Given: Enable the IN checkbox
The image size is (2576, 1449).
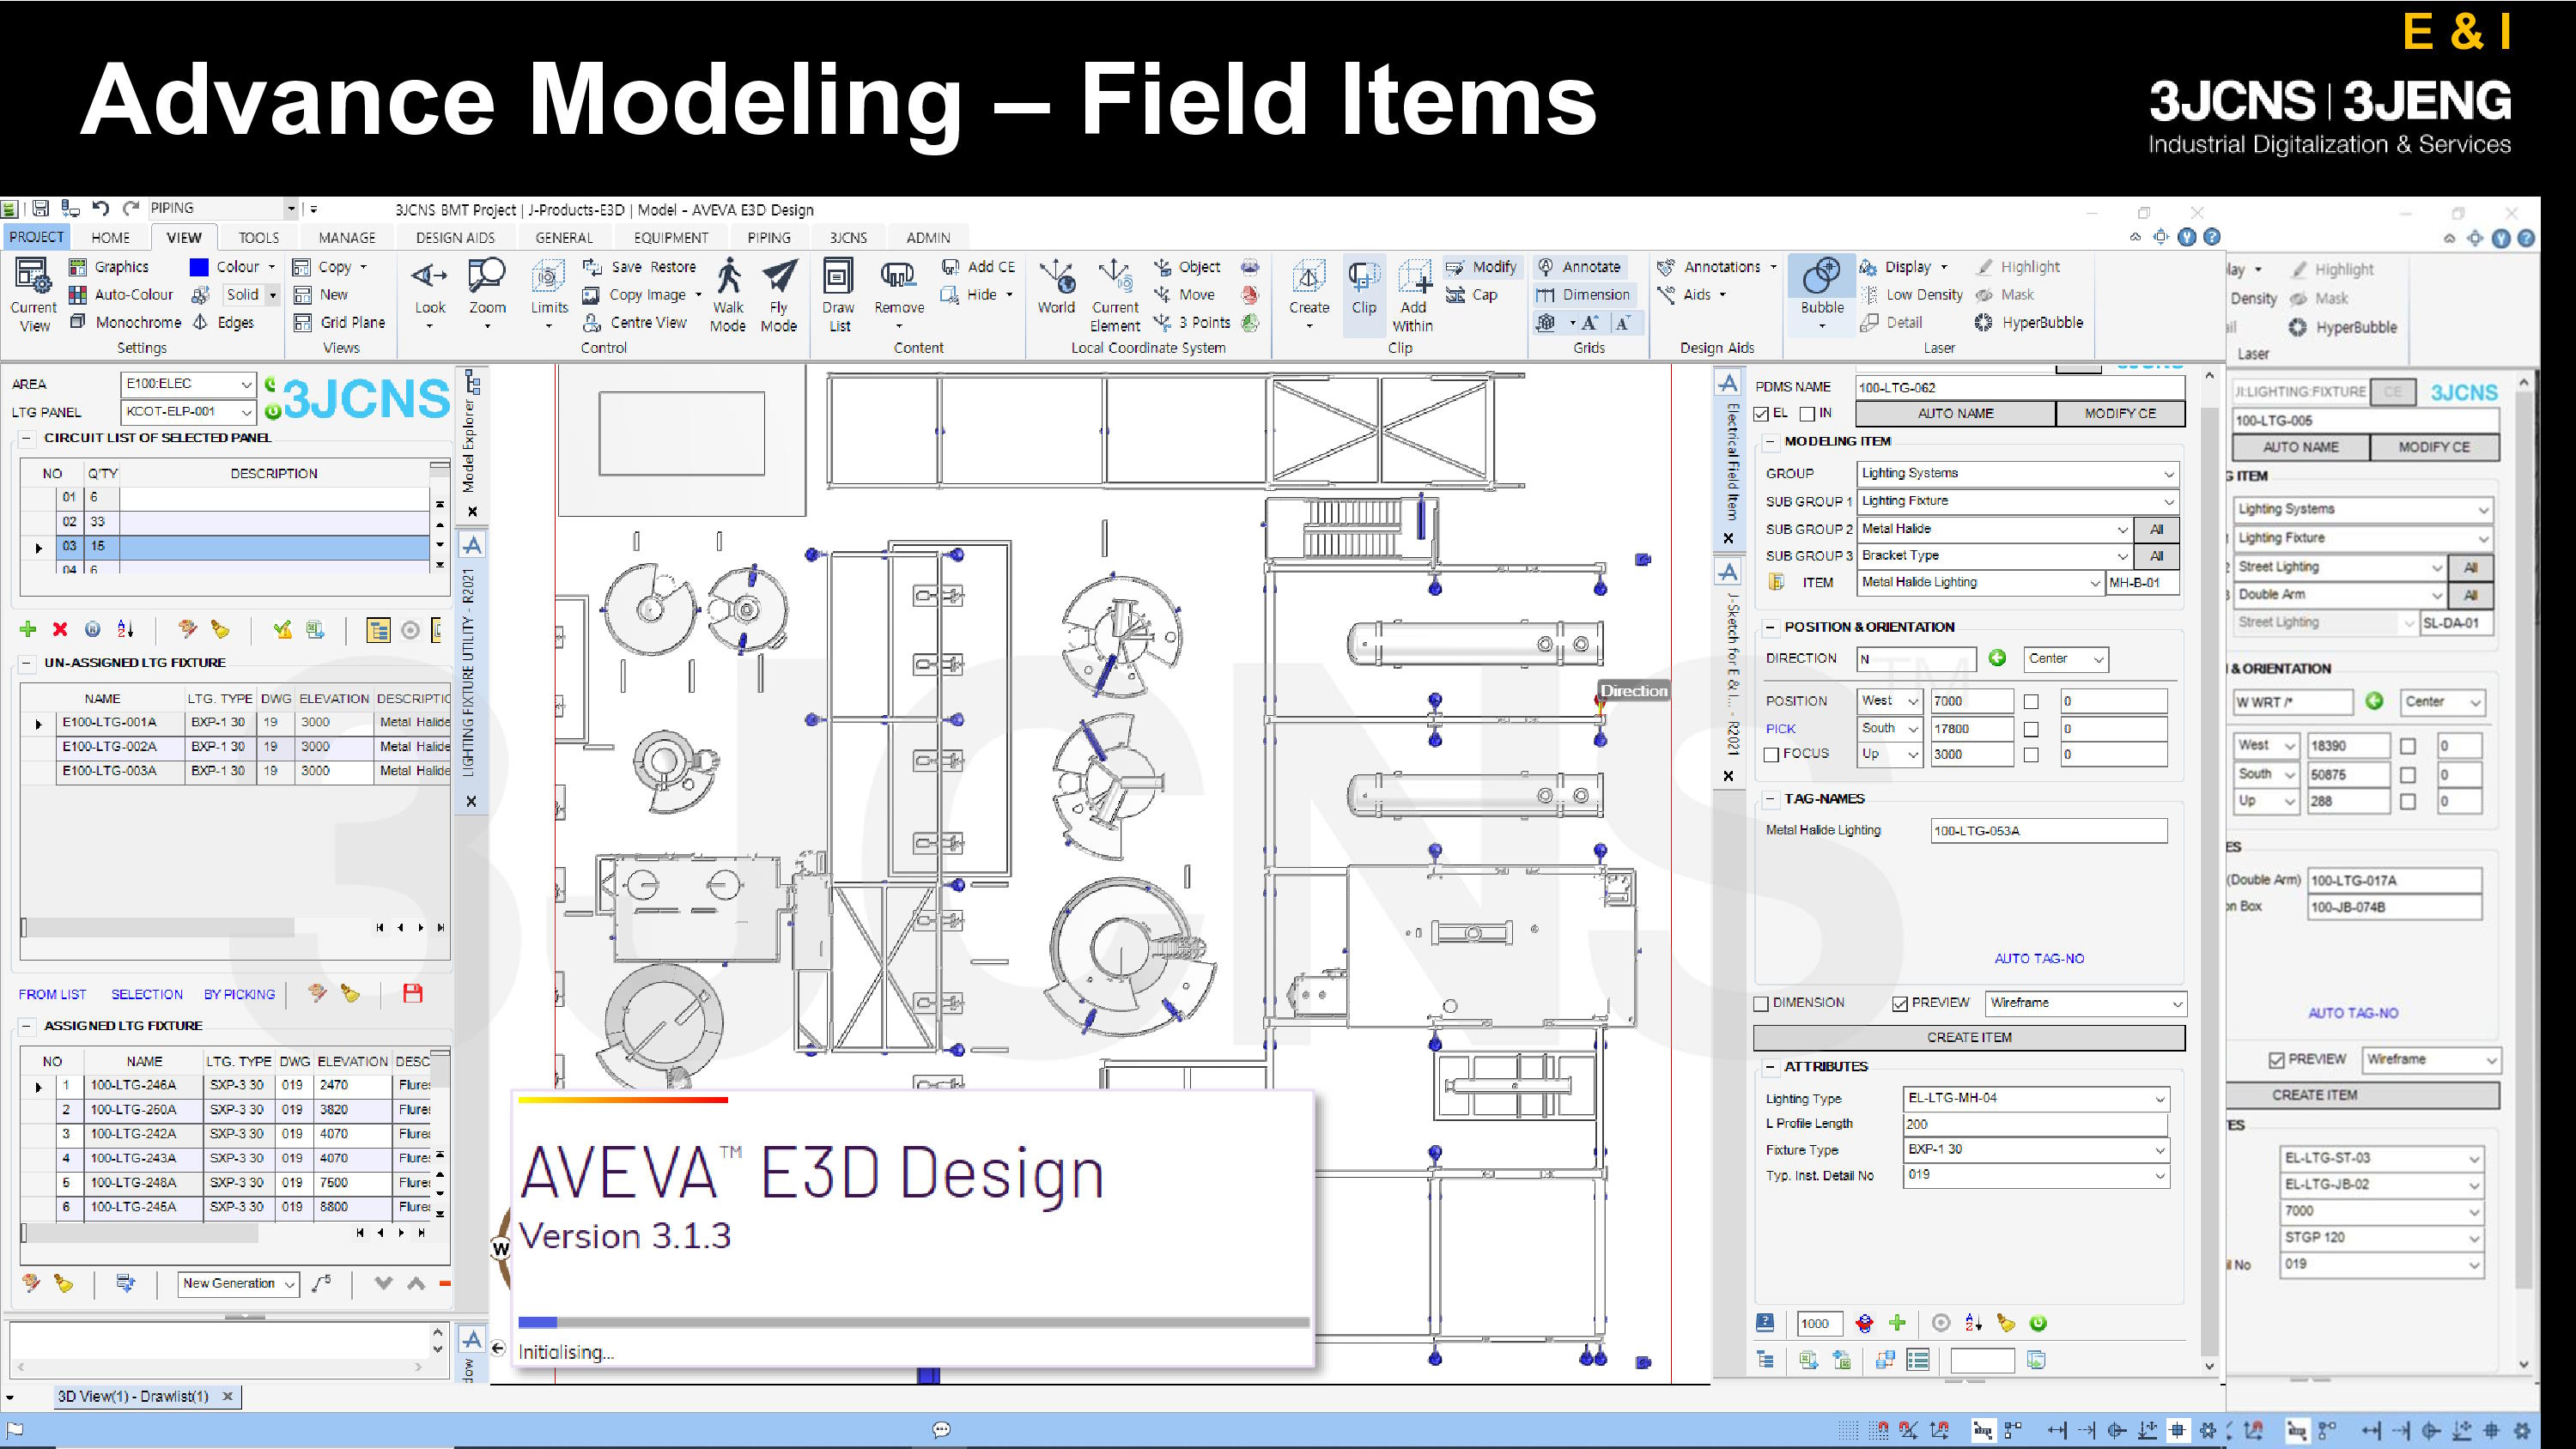Looking at the screenshot, I should [1807, 413].
